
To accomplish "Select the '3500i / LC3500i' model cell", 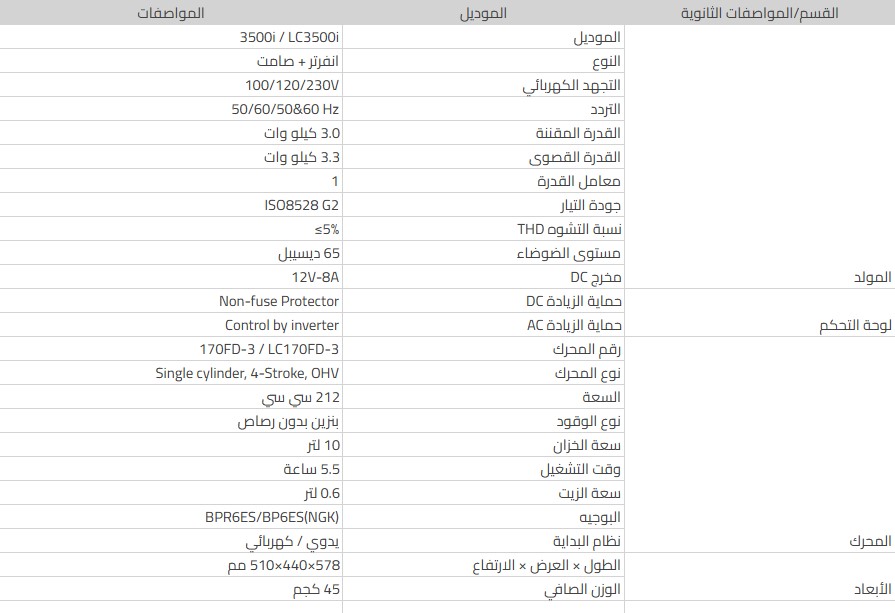I will point(290,37).
